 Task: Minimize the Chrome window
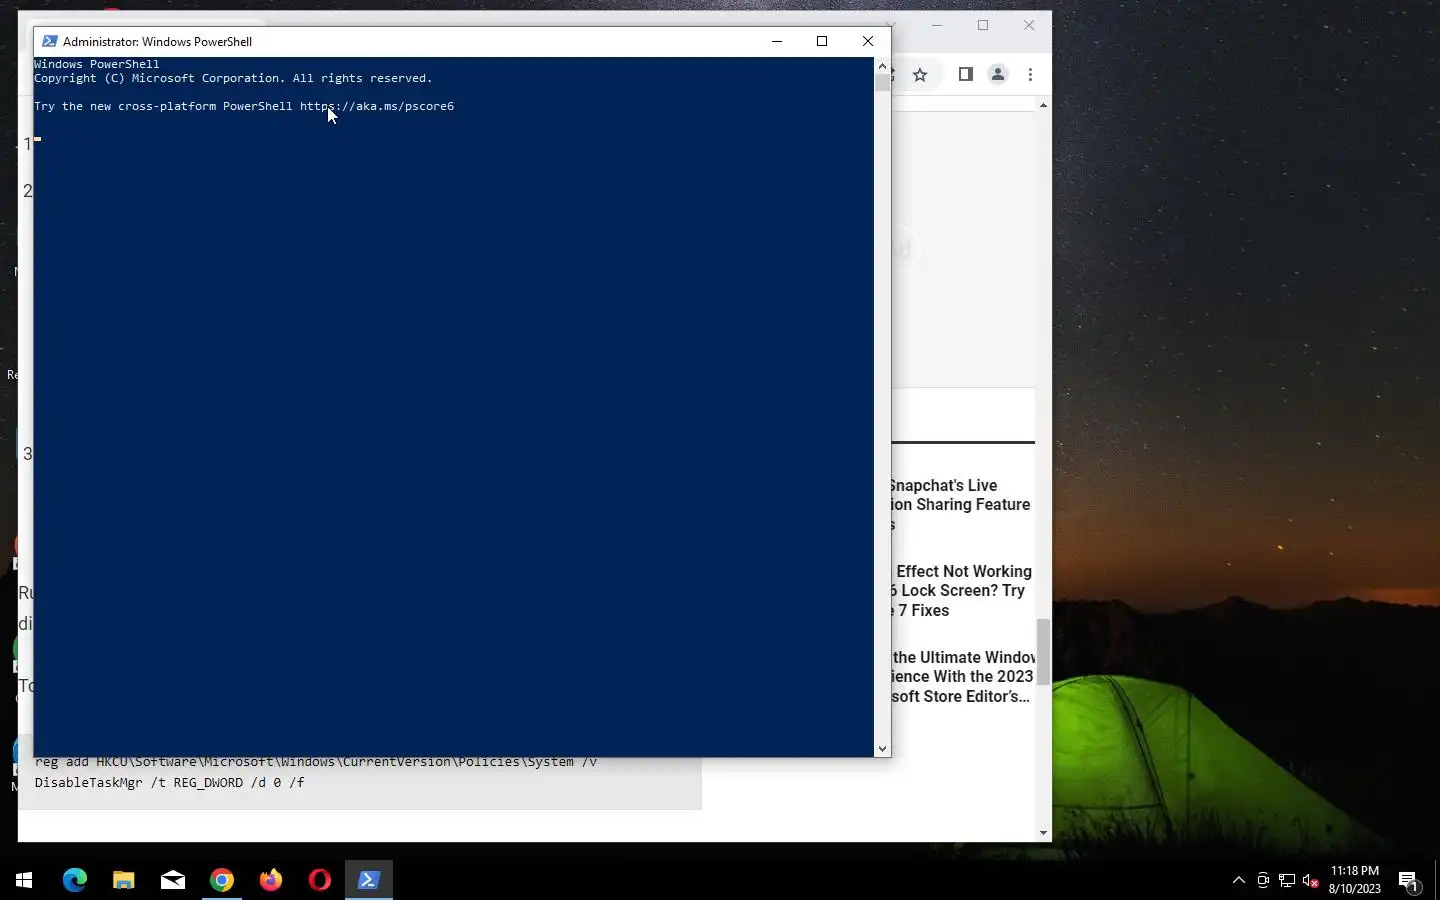pos(937,25)
